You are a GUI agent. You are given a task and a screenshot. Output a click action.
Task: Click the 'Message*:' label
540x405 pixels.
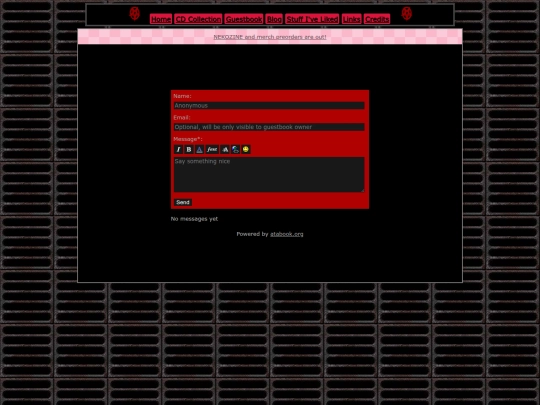[188, 139]
